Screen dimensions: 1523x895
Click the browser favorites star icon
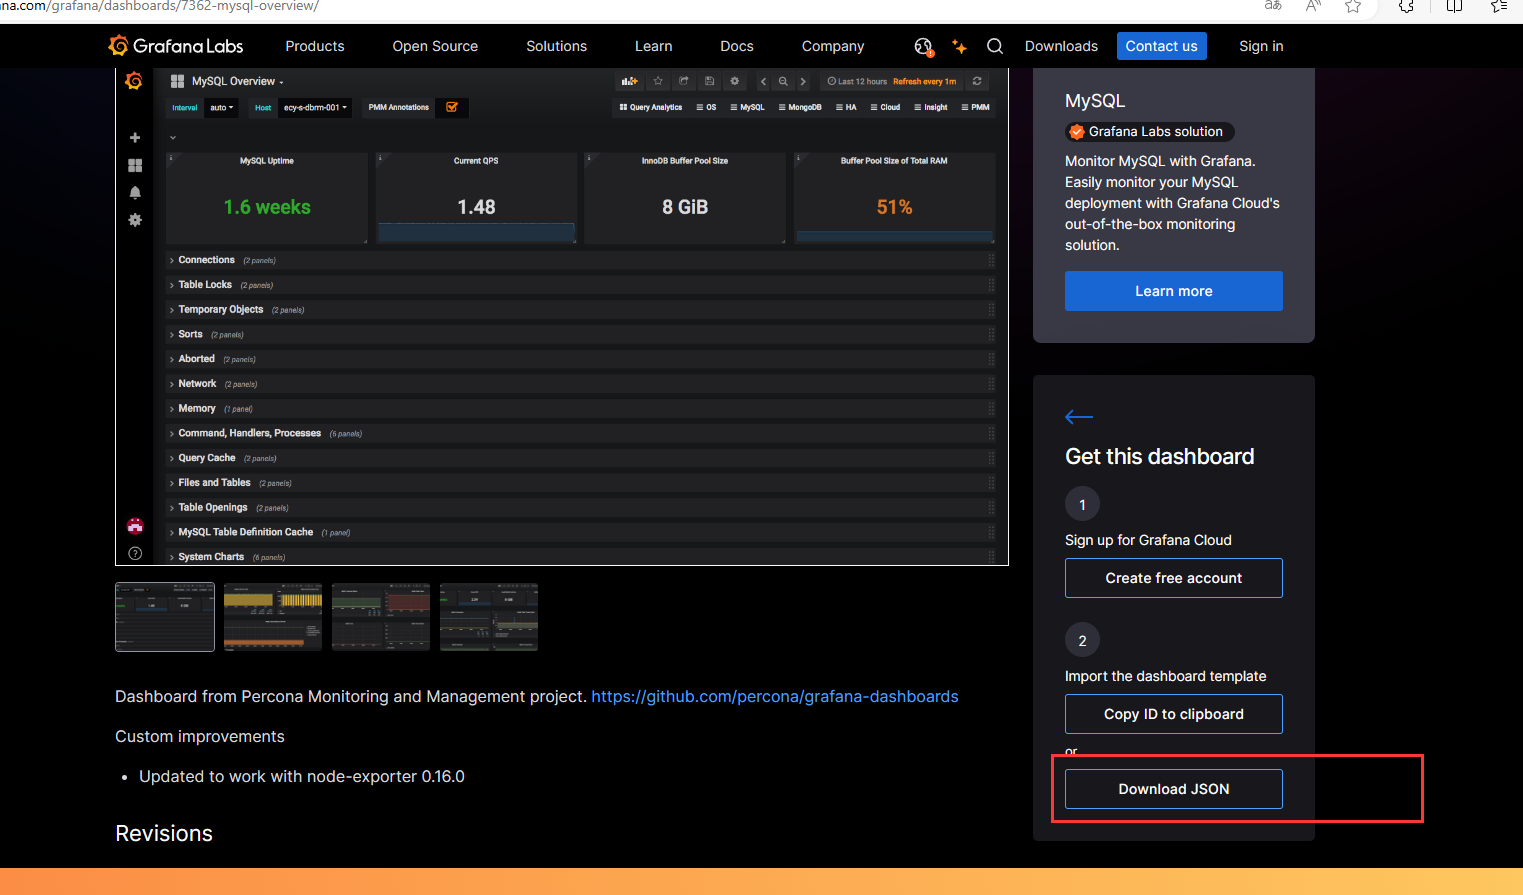point(1353,6)
